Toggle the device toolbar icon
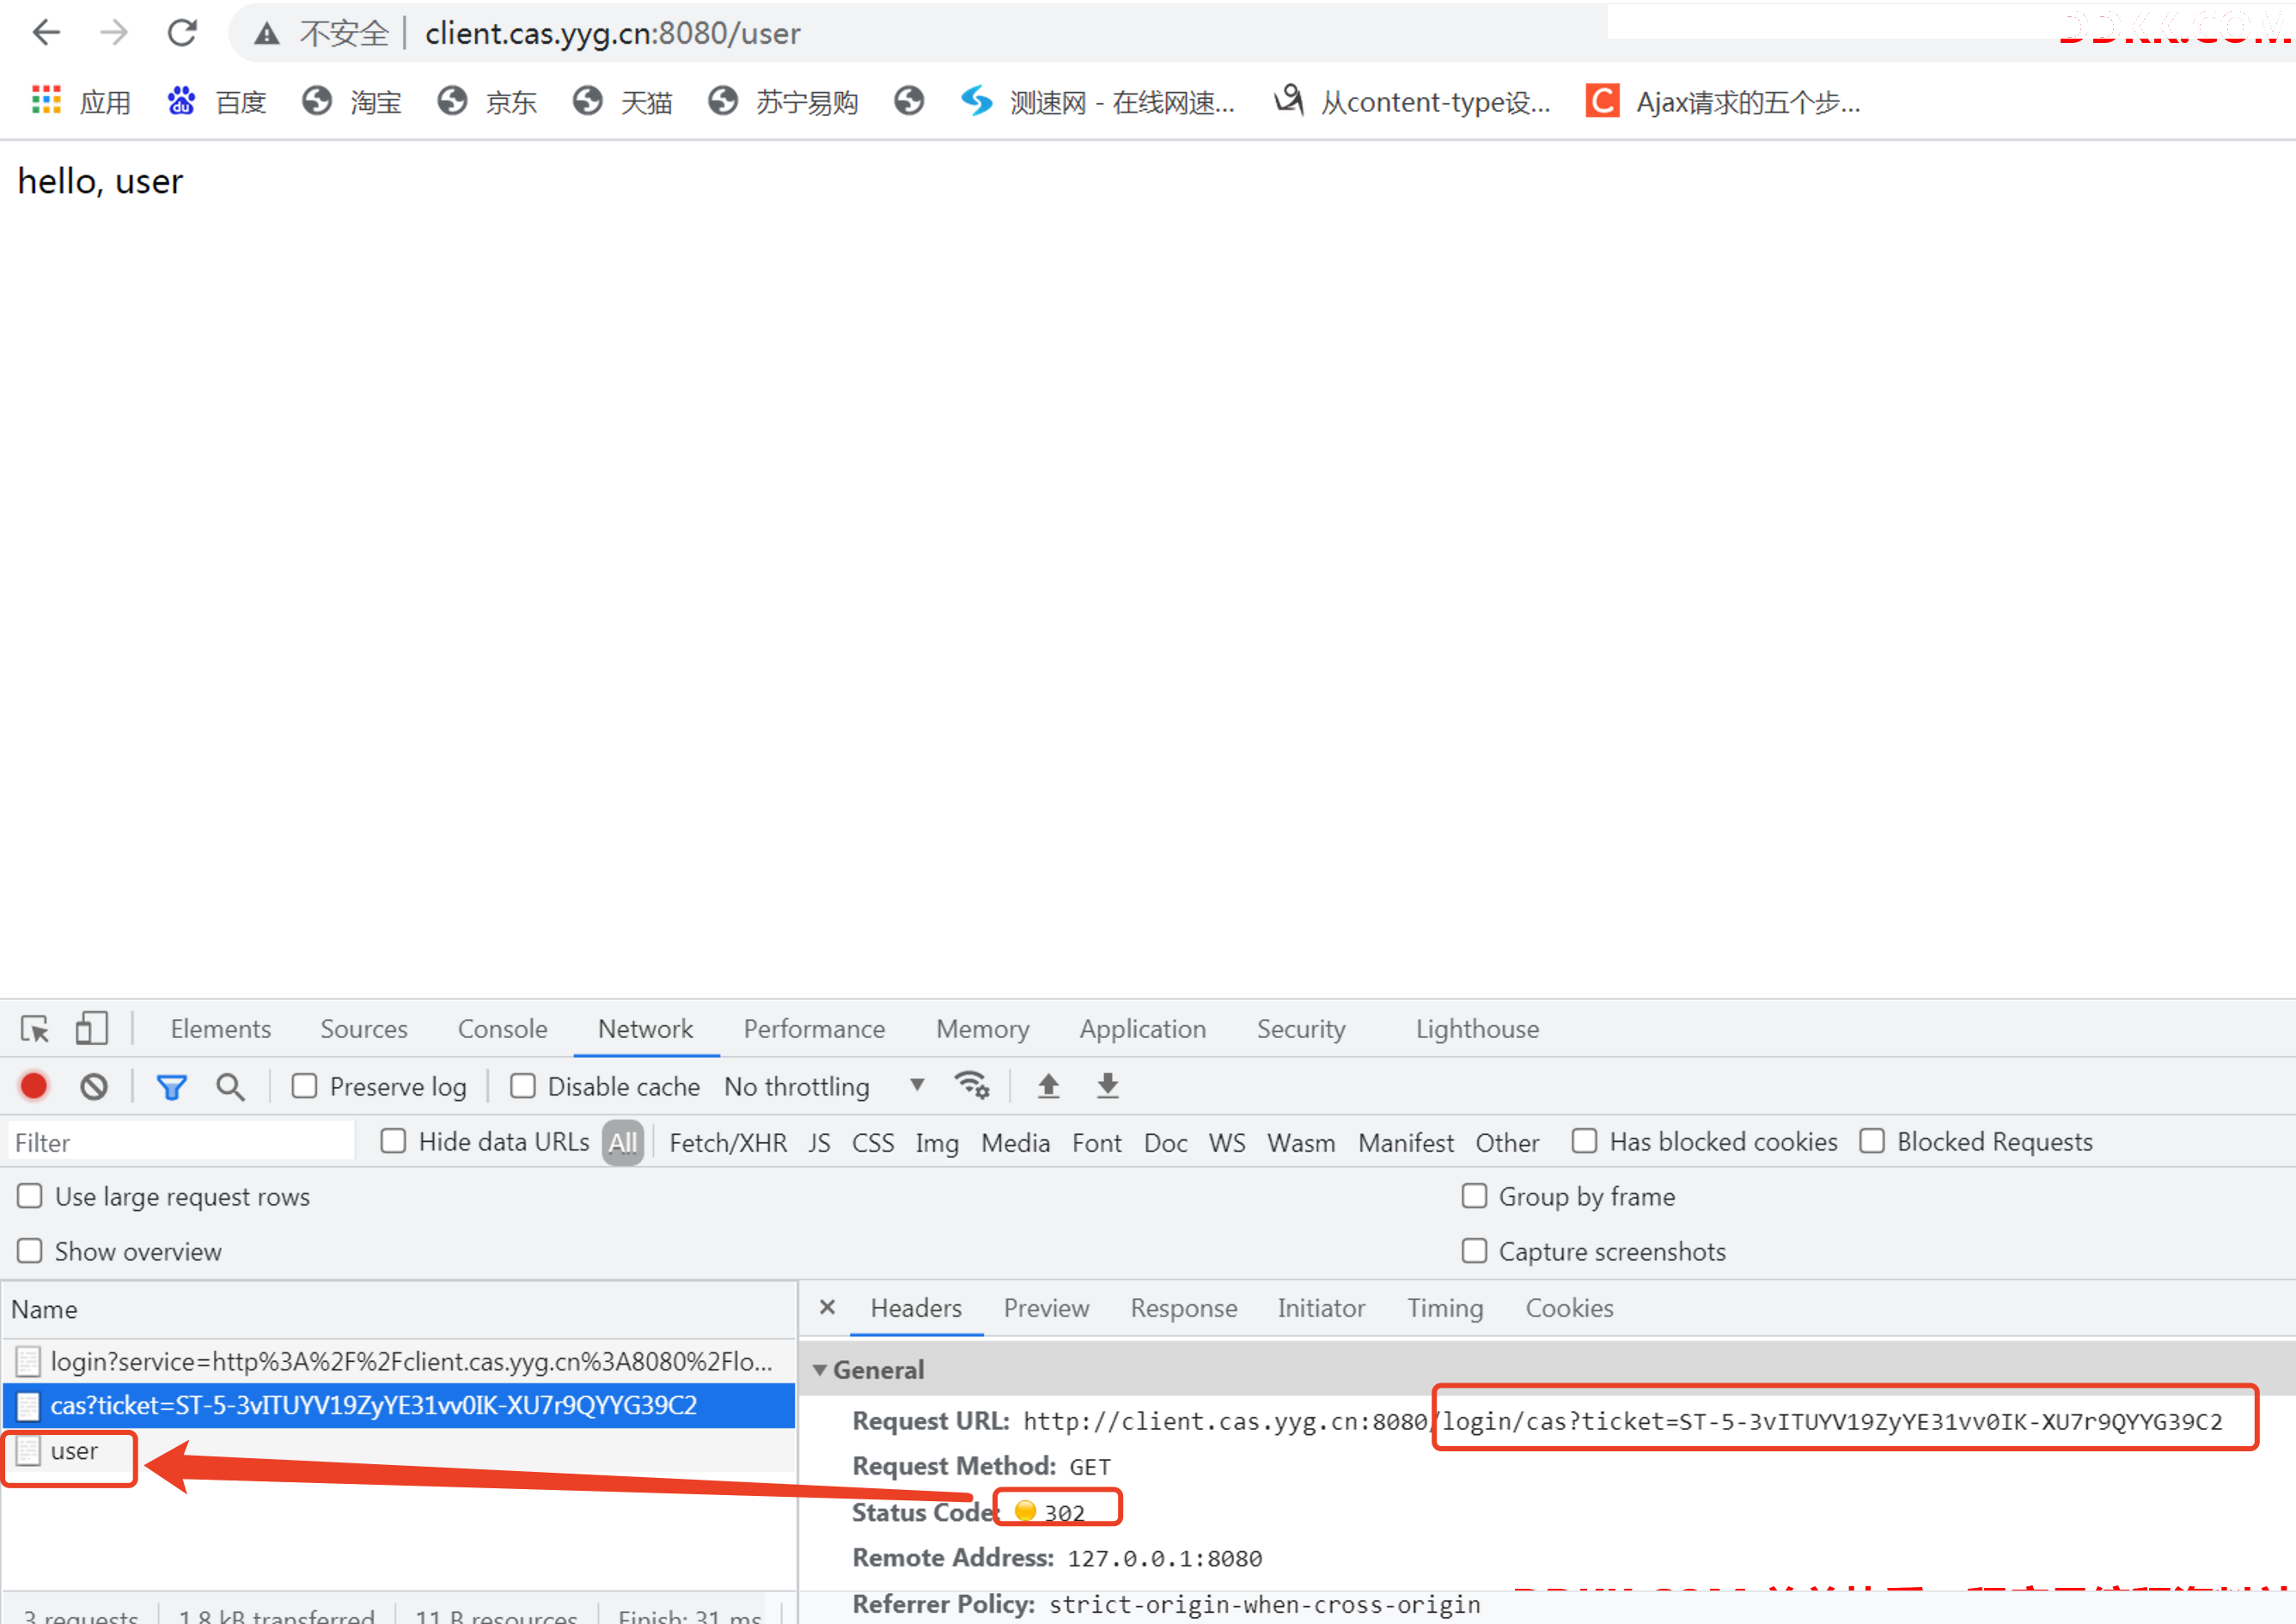2296x1624 pixels. [x=91, y=1028]
